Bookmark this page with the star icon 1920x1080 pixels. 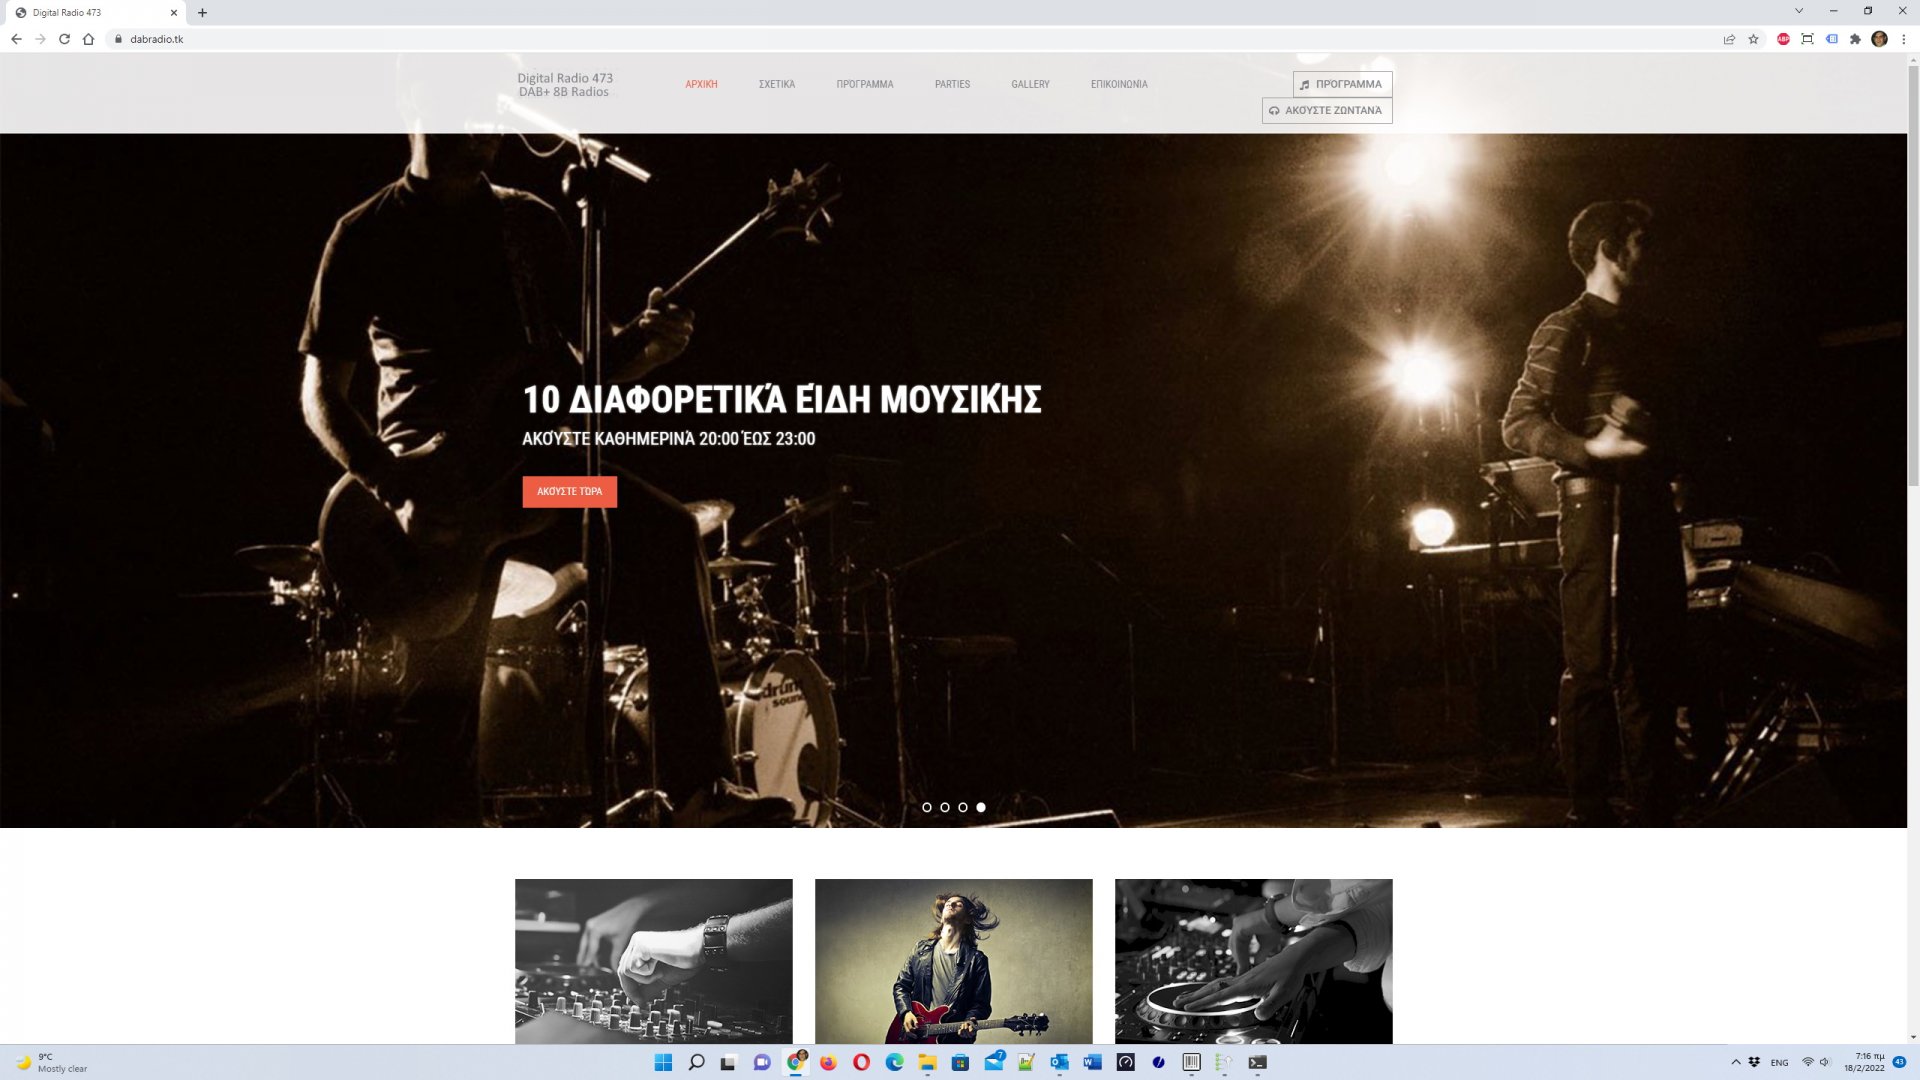point(1753,39)
